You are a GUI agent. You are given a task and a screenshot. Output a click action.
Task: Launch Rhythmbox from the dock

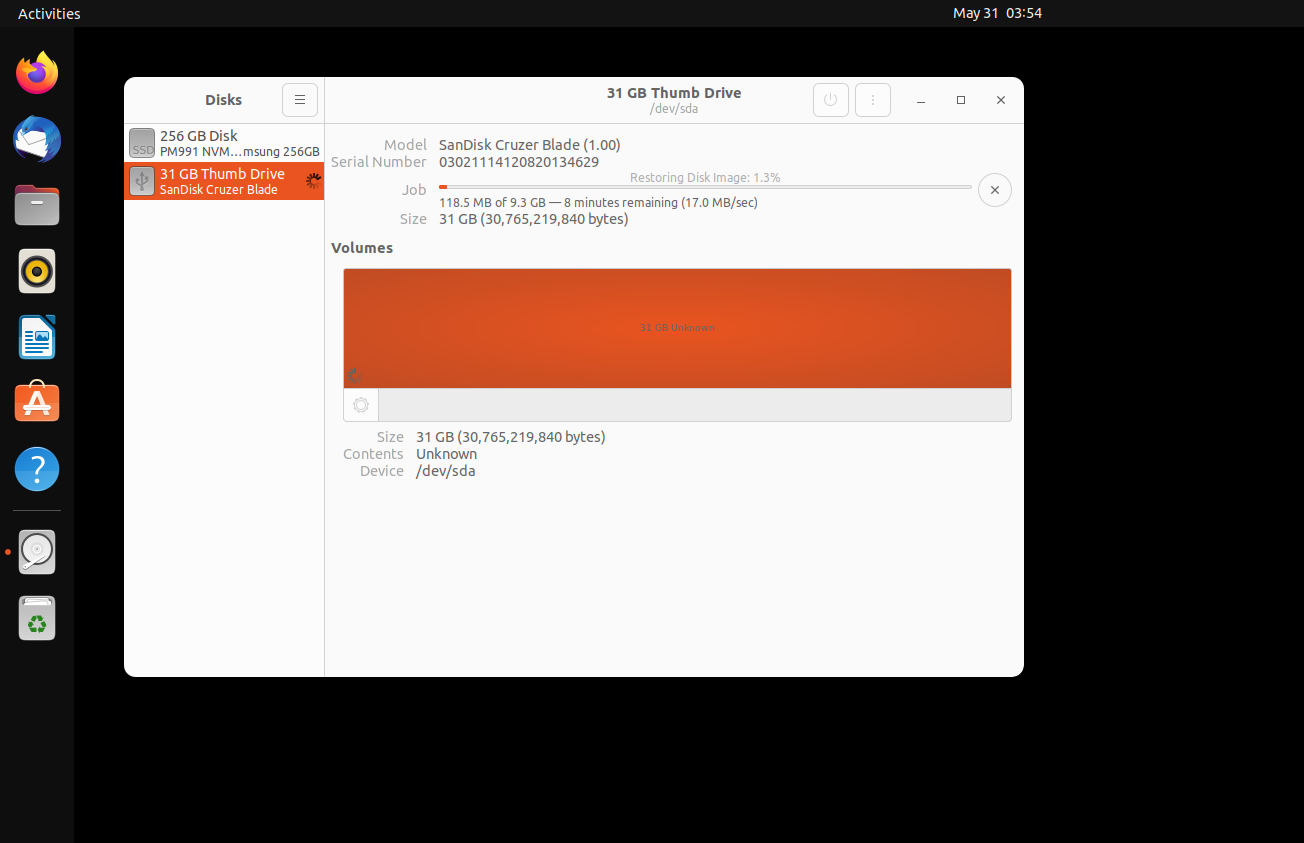[37, 271]
